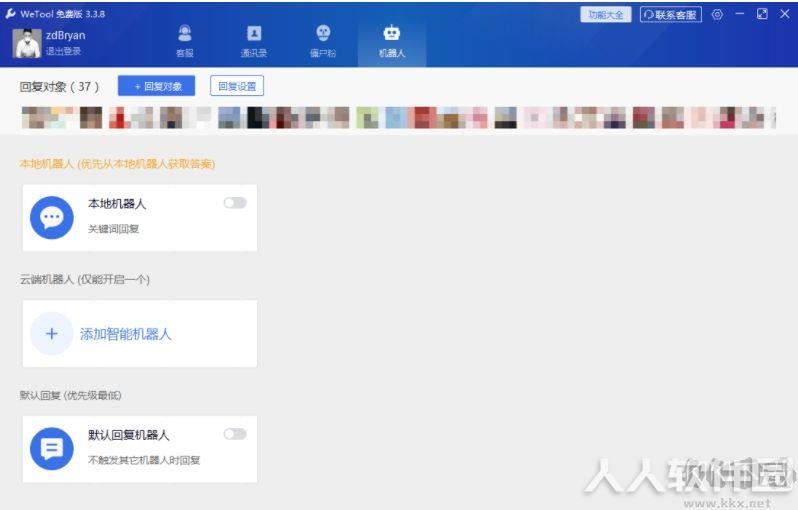Open the 回复设置 reply settings button

tap(237, 86)
